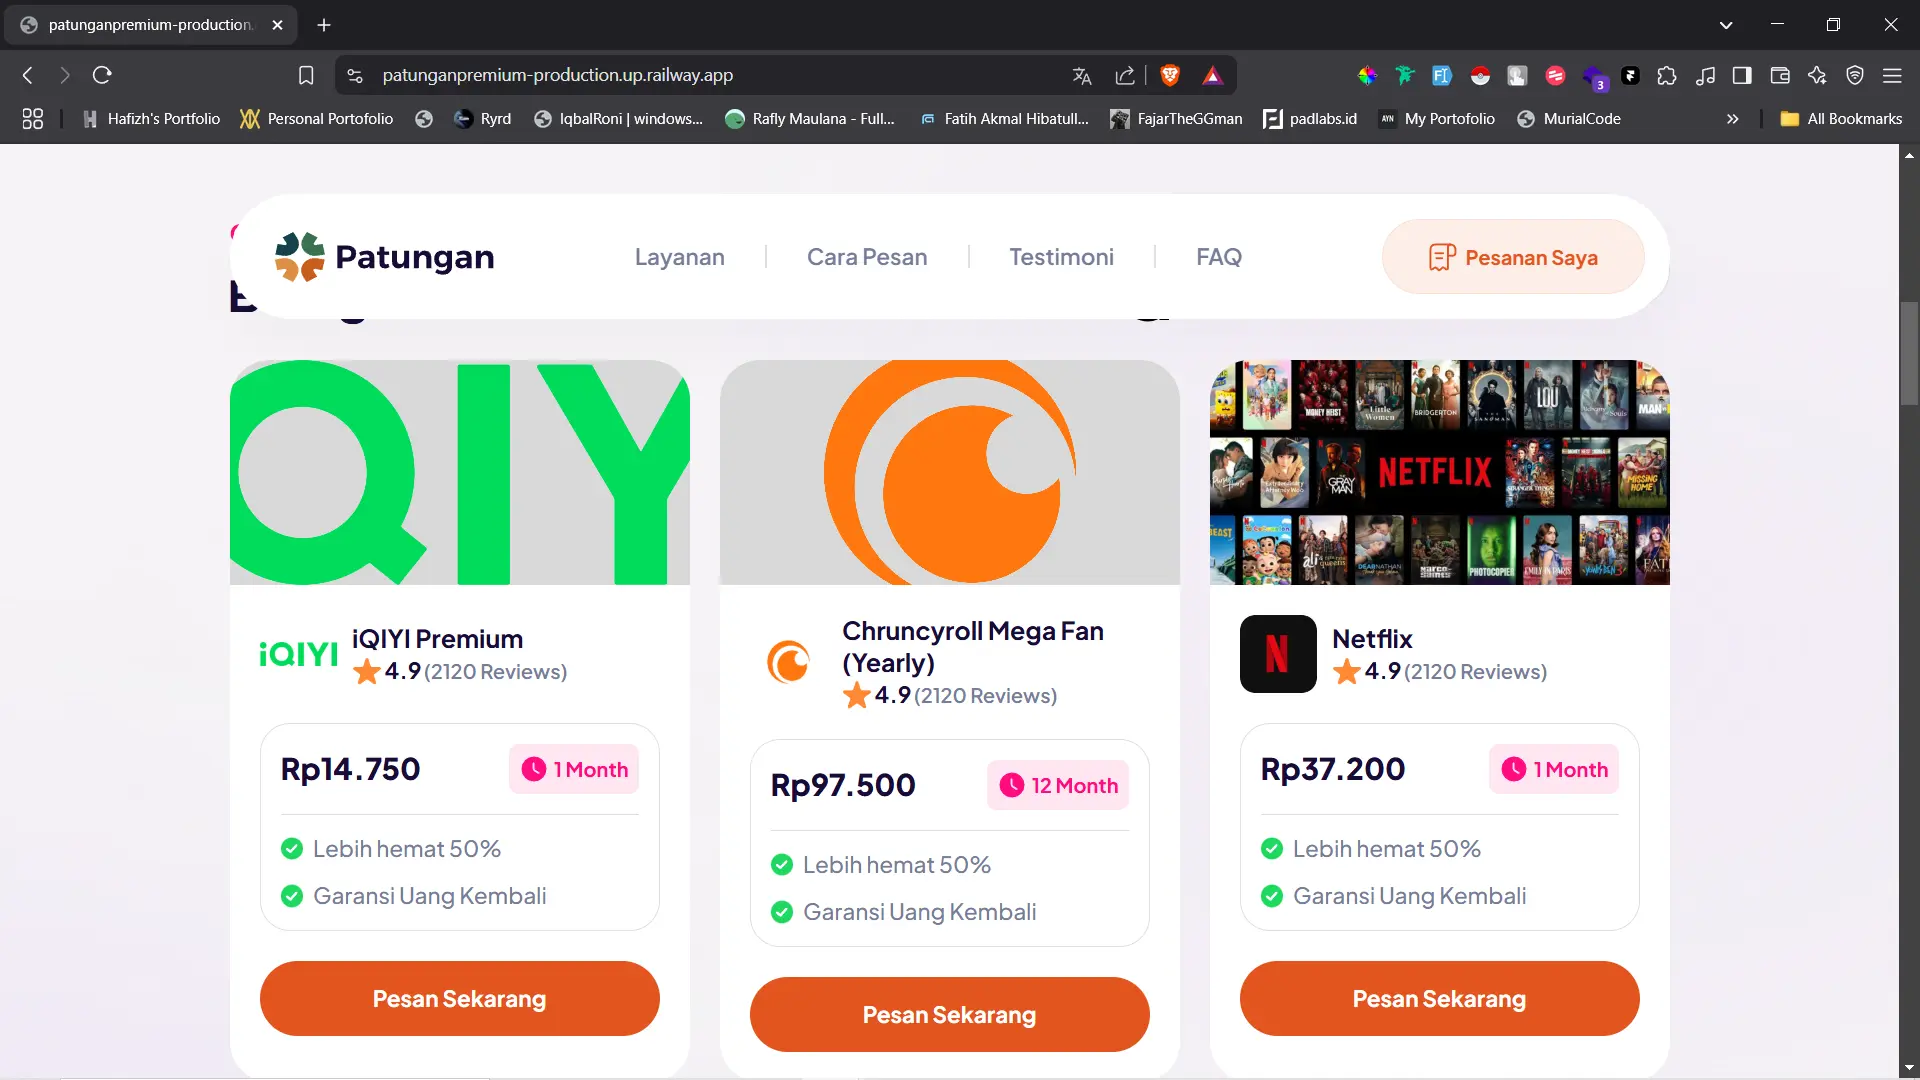The height and width of the screenshot is (1080, 1920).
Task: Open Brave Shields lion icon
Action: (x=1170, y=75)
